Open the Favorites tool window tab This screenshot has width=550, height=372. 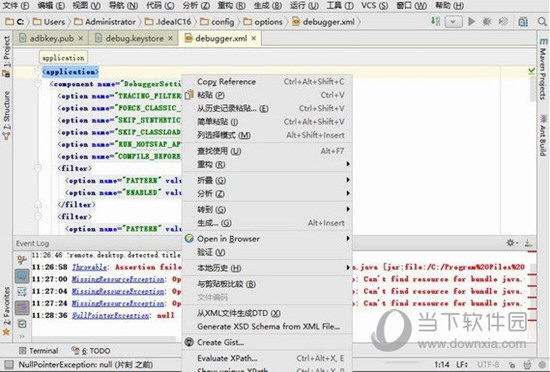tap(6, 311)
